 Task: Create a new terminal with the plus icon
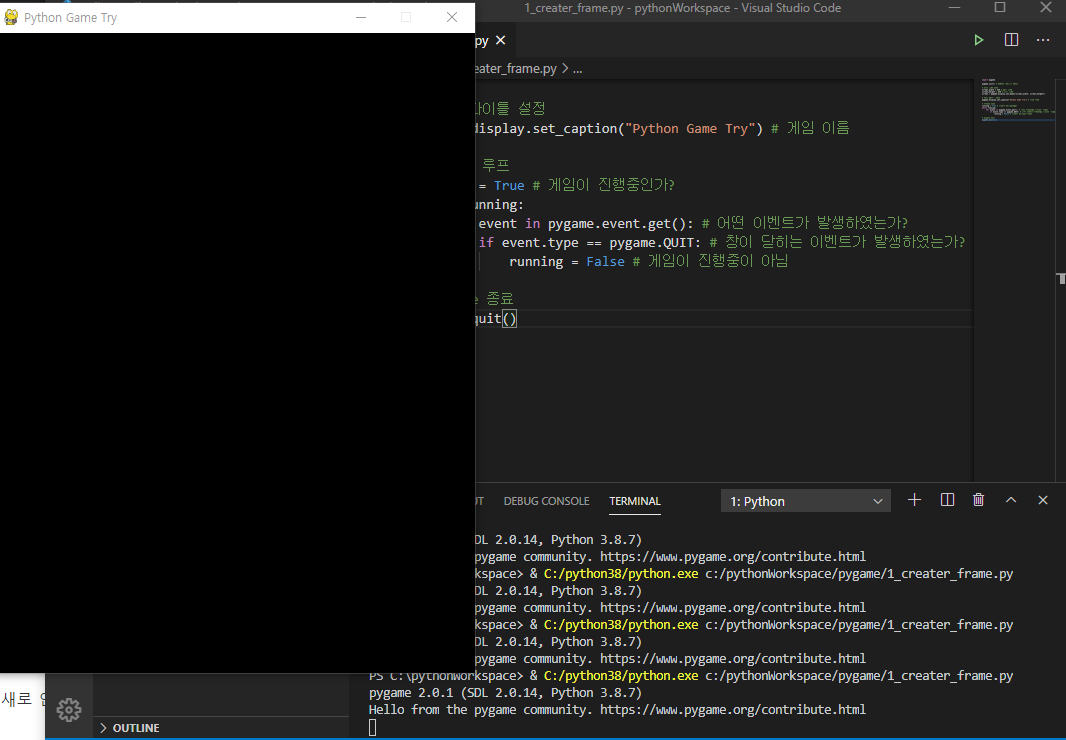click(x=914, y=500)
